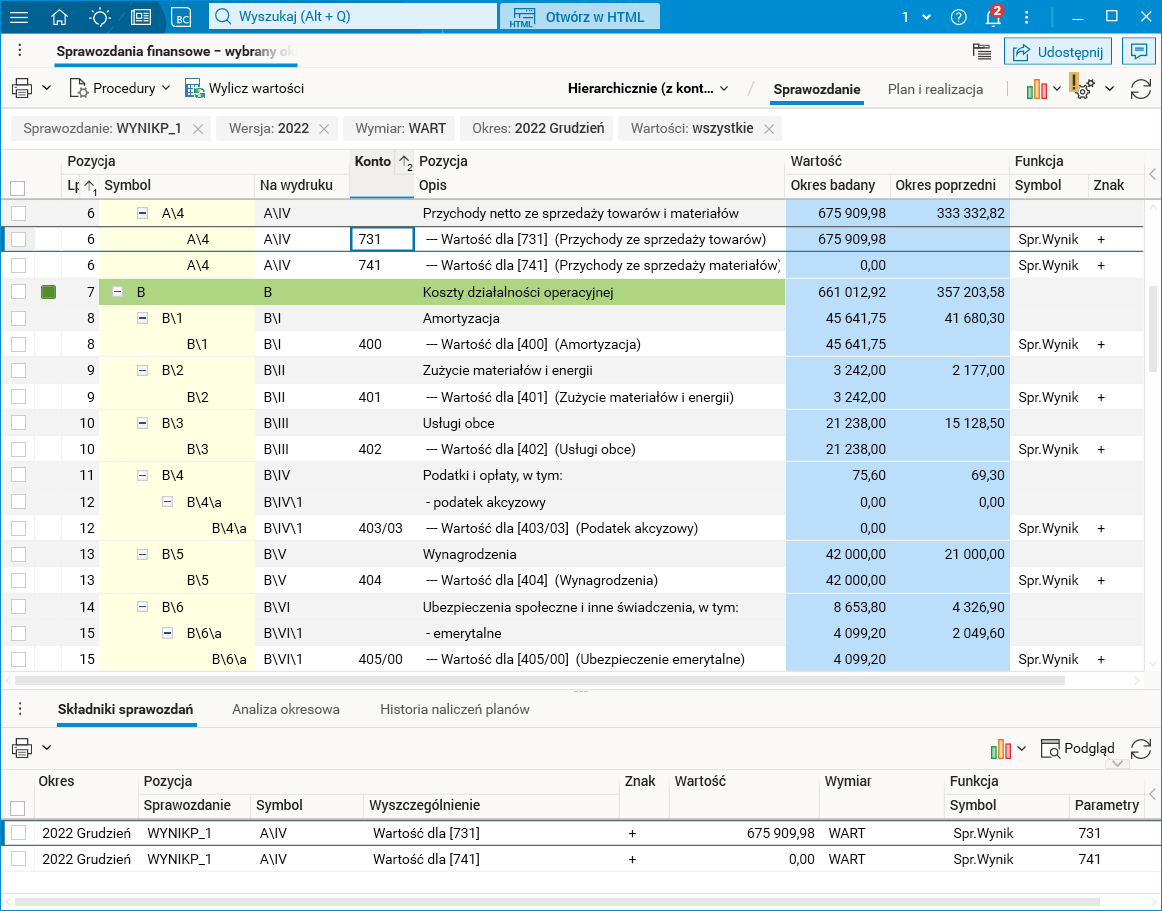Open the top bar vertical dots menu

pos(1026,17)
